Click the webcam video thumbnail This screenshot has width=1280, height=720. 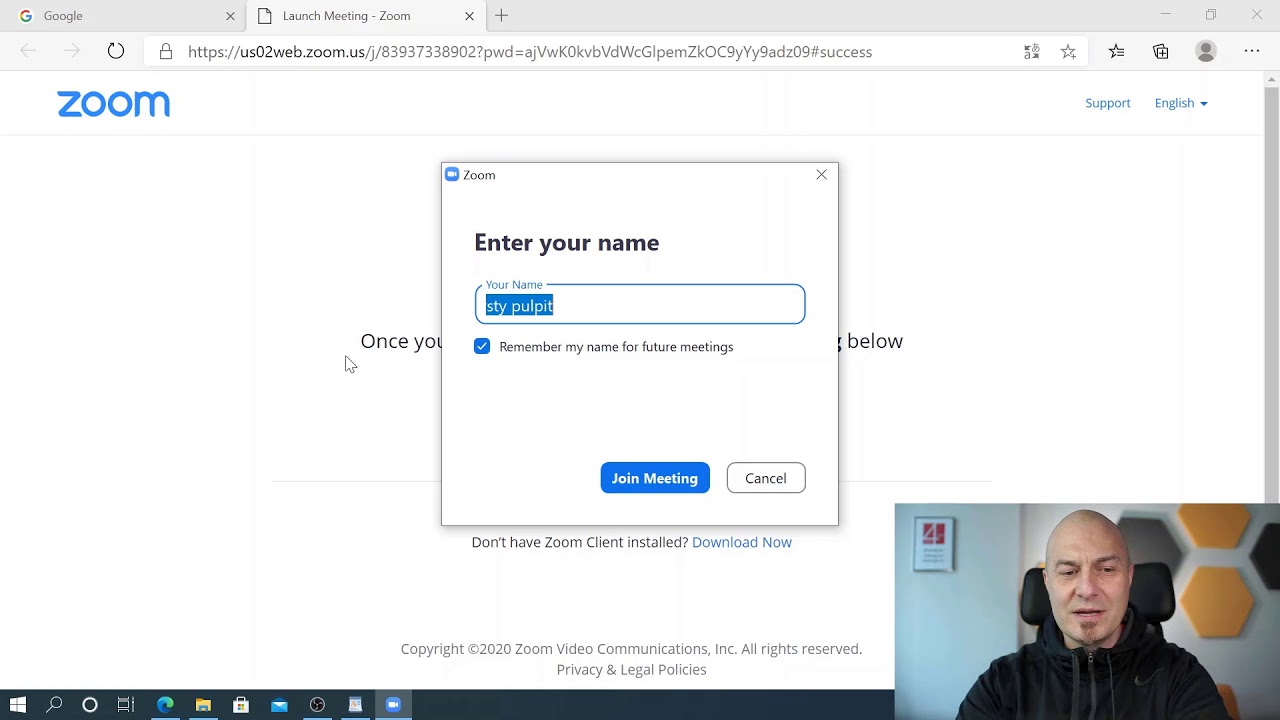1087,612
